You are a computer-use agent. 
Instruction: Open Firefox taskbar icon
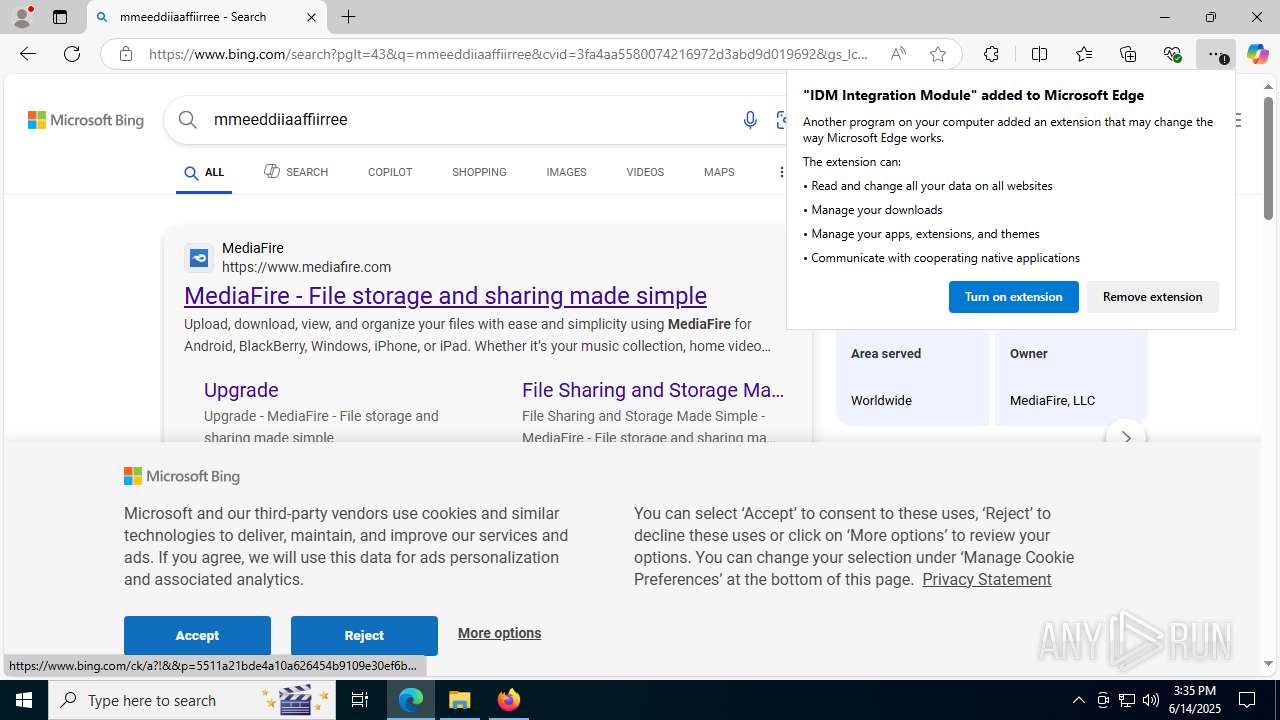509,700
